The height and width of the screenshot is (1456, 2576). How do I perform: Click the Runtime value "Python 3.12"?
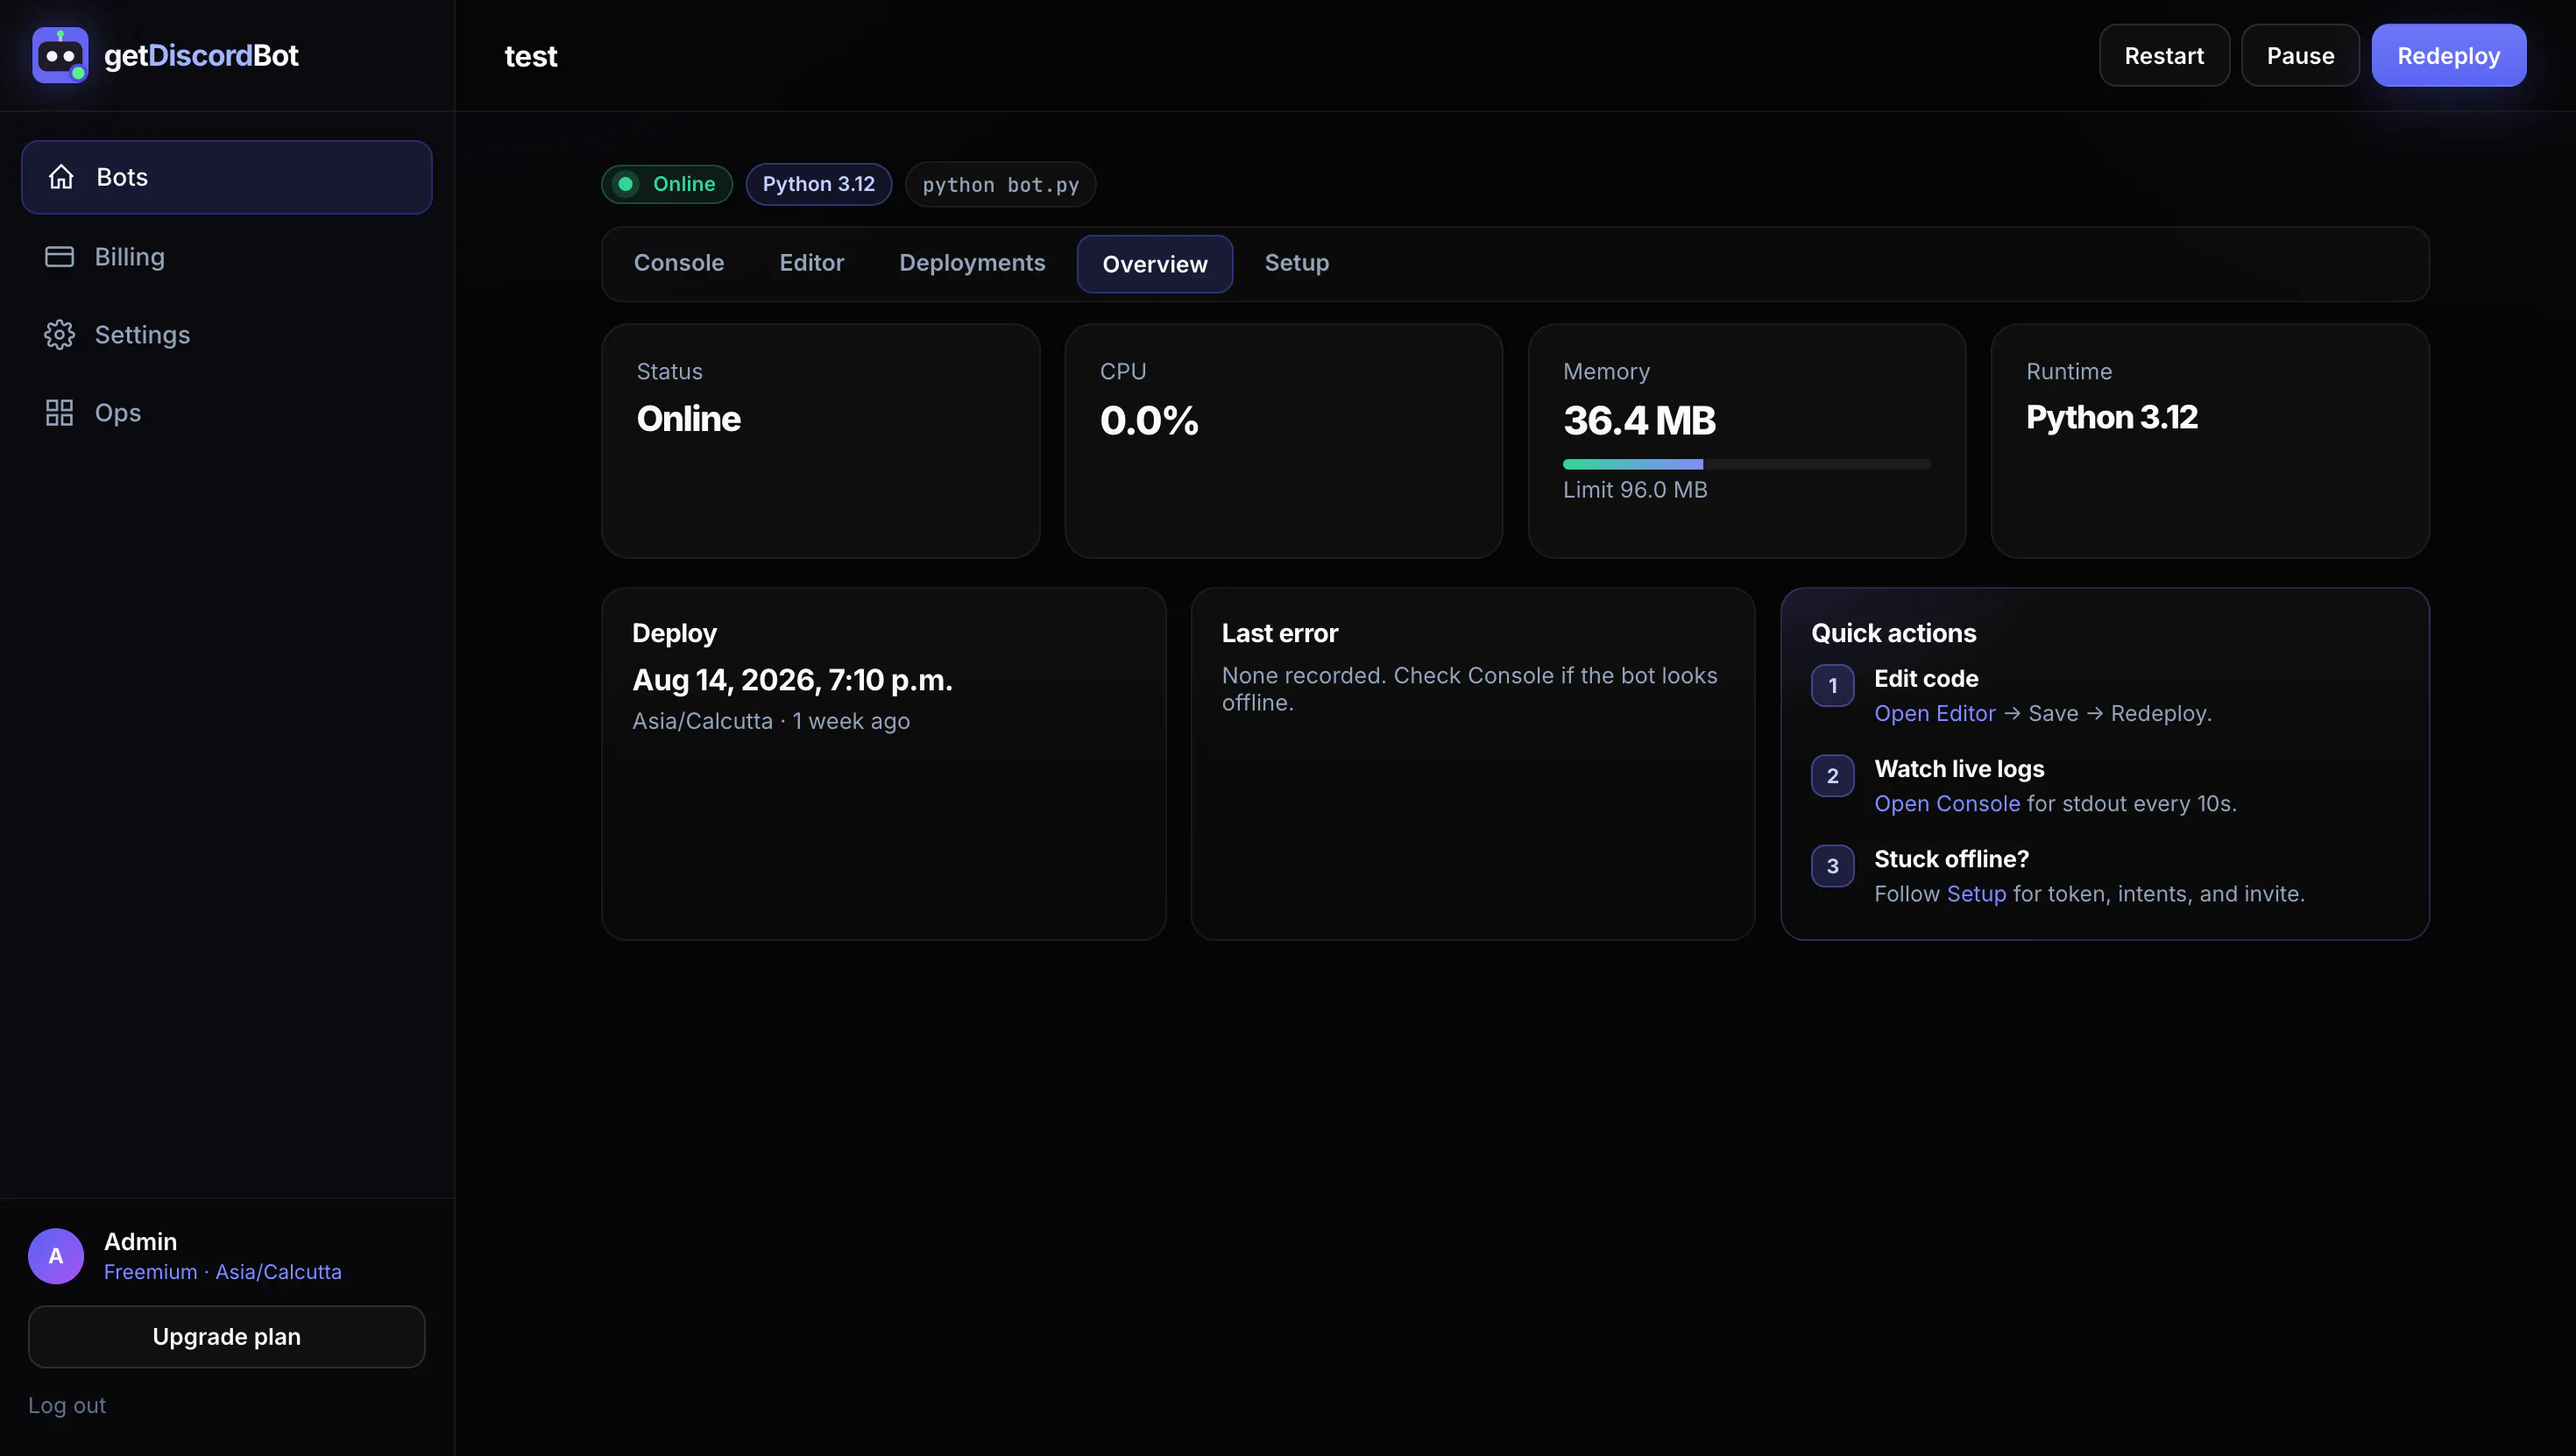[x=2112, y=417]
